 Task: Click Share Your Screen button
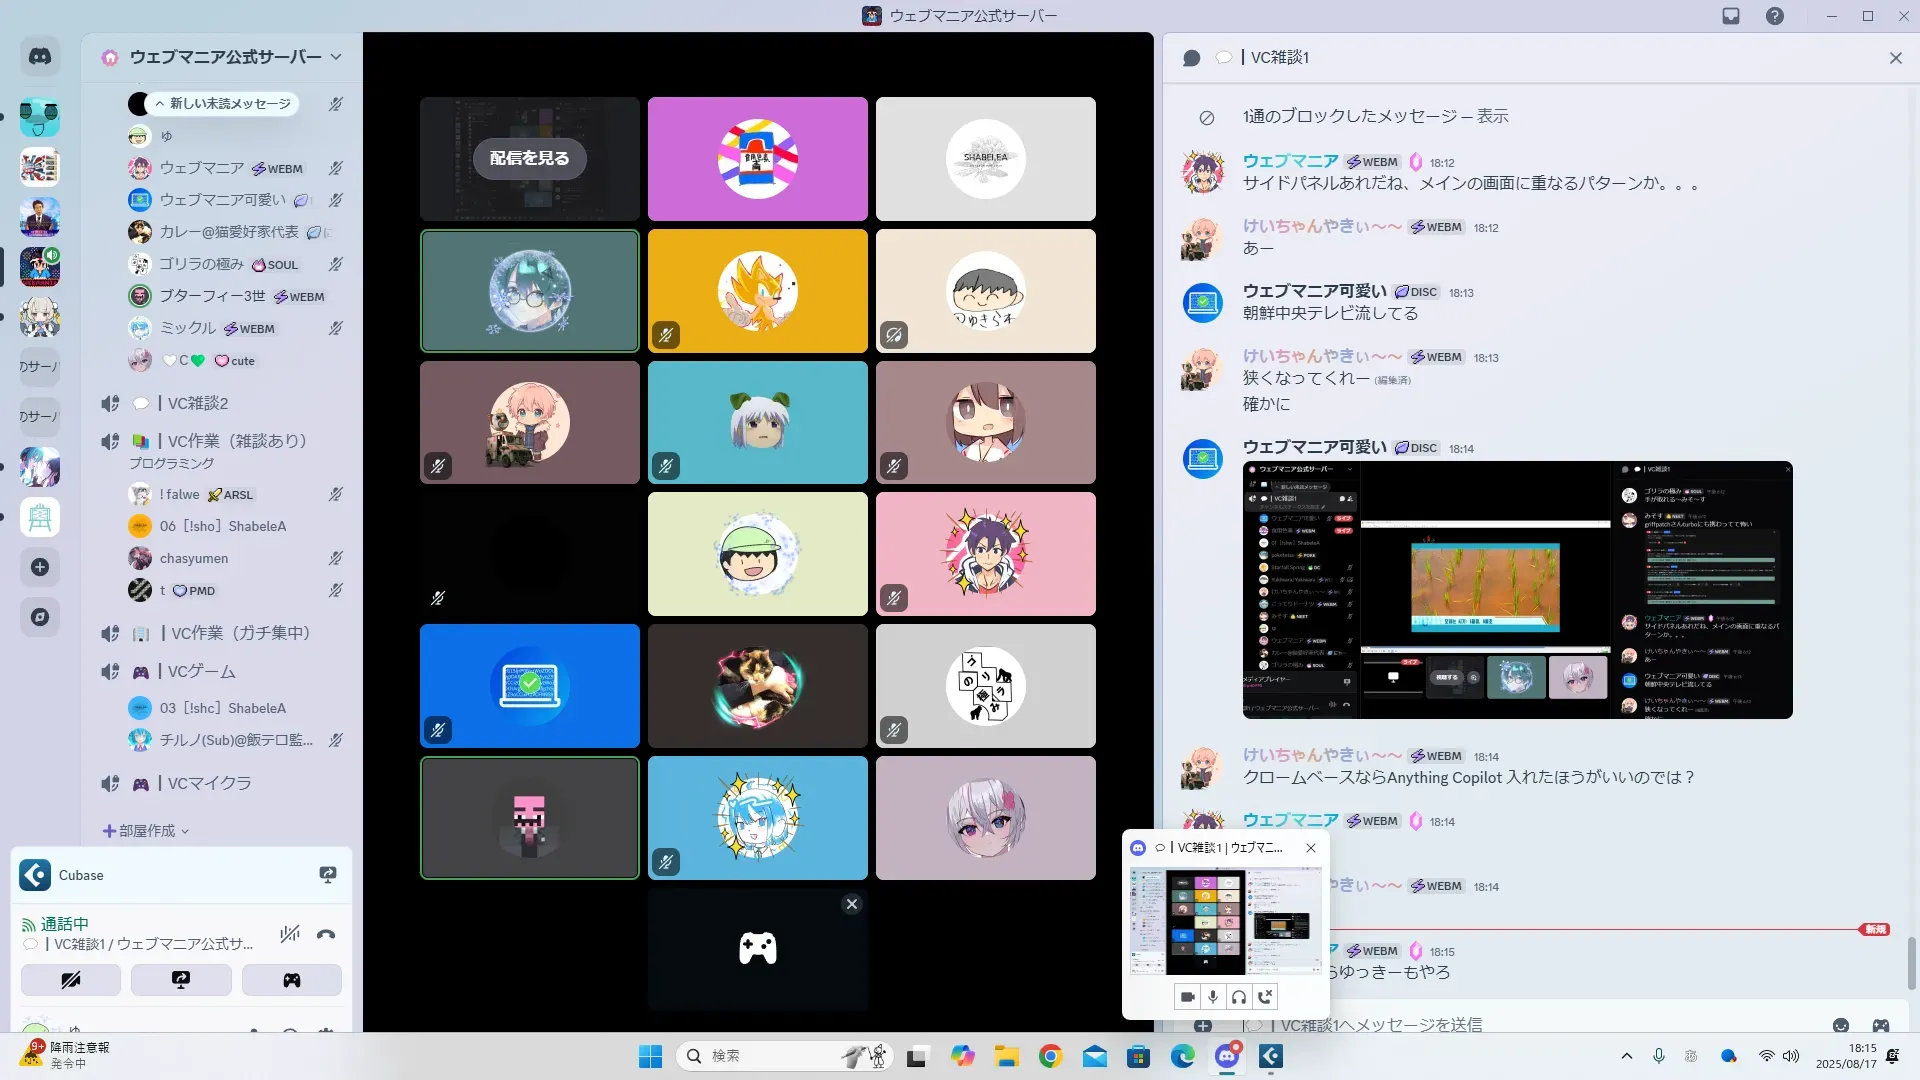[181, 980]
